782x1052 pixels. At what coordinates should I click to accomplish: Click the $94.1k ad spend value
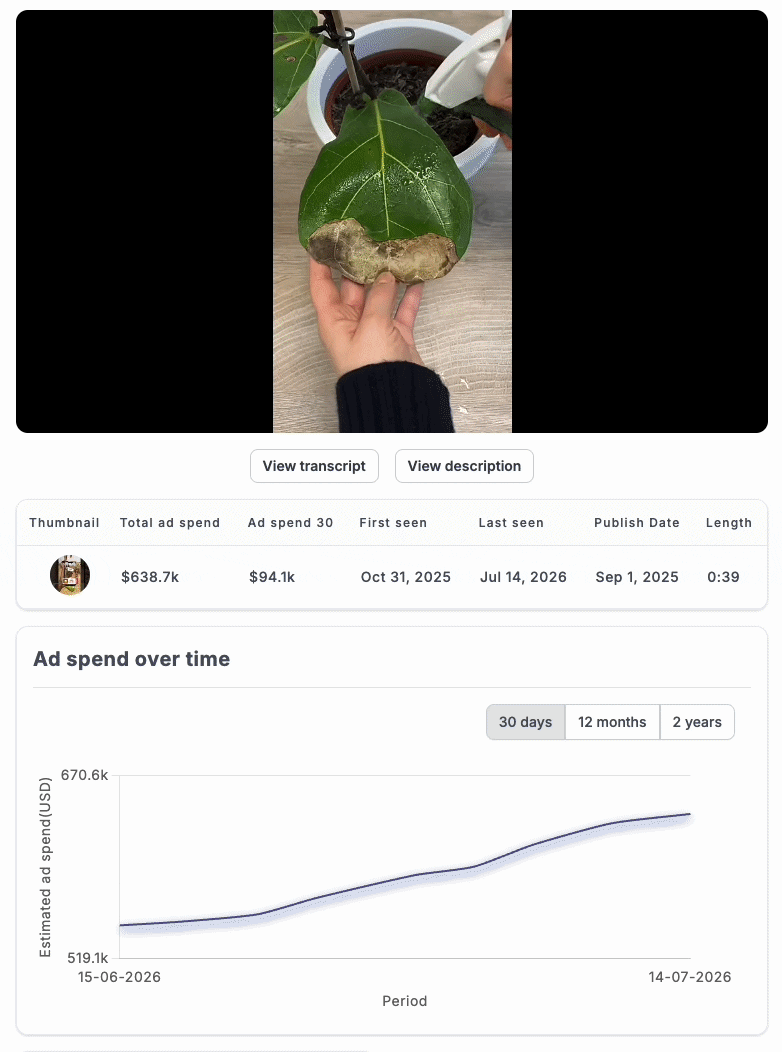coord(272,577)
